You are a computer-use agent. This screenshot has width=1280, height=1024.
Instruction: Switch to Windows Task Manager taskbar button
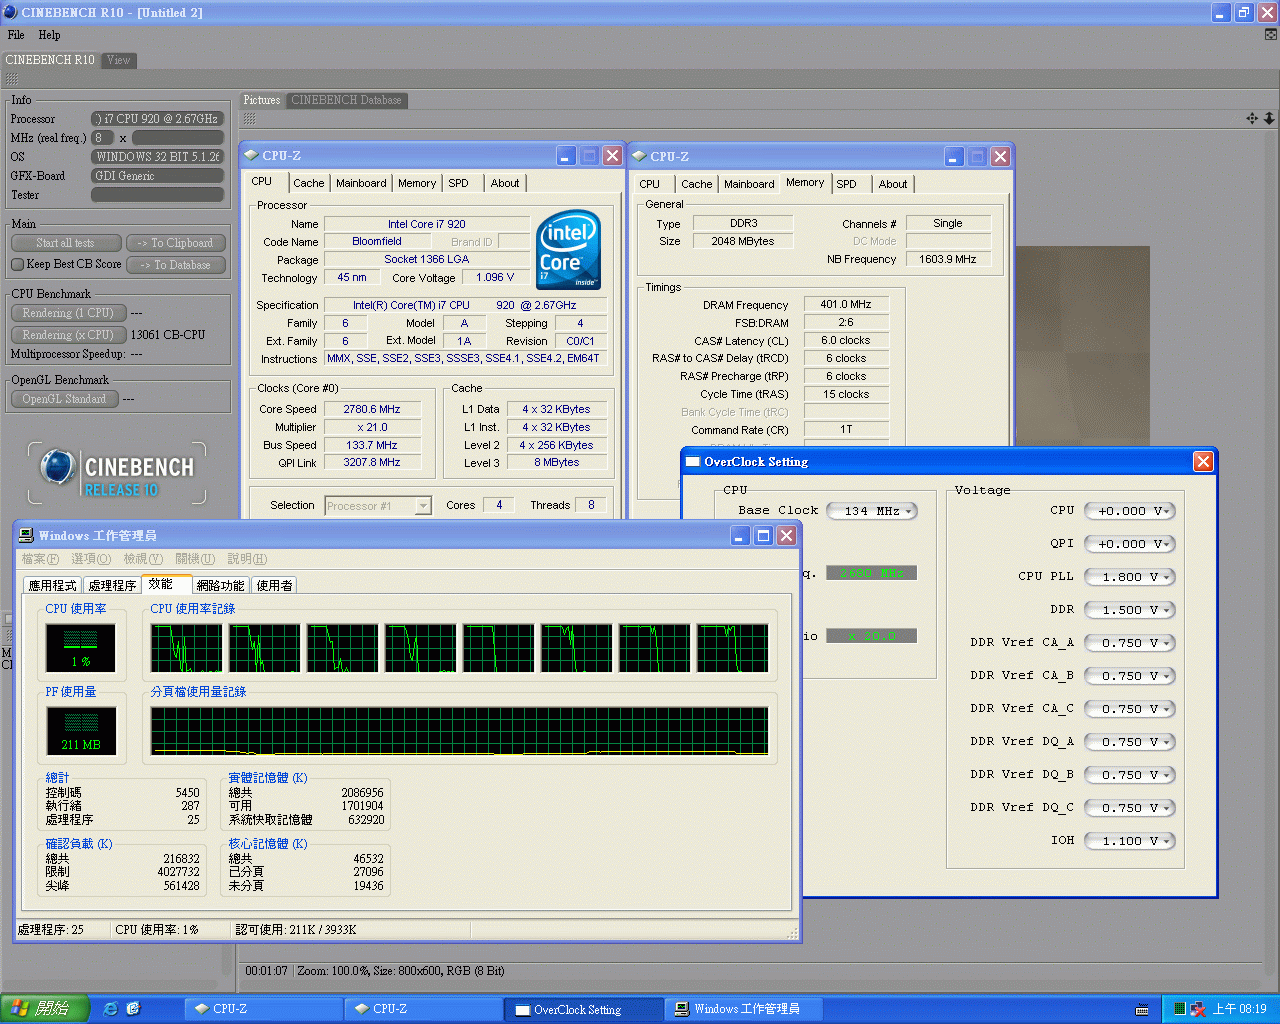[745, 1009]
